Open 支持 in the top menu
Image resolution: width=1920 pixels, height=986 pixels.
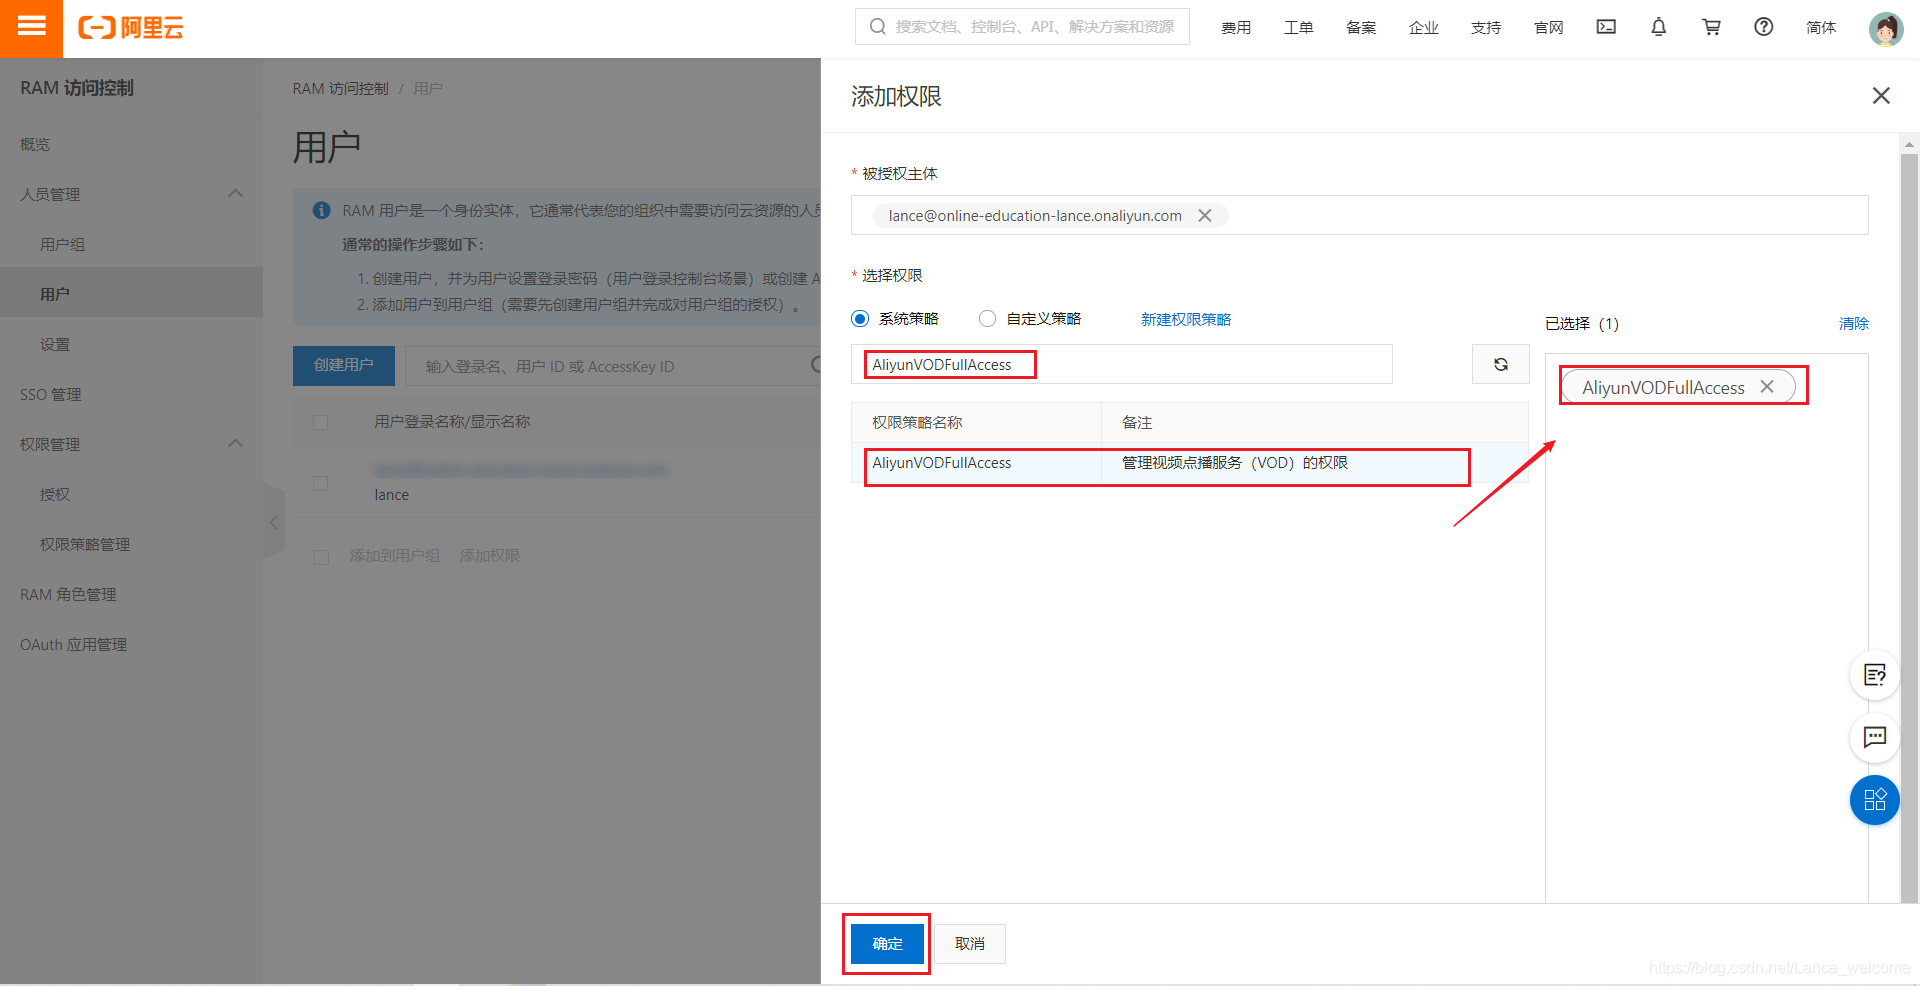coord(1486,27)
